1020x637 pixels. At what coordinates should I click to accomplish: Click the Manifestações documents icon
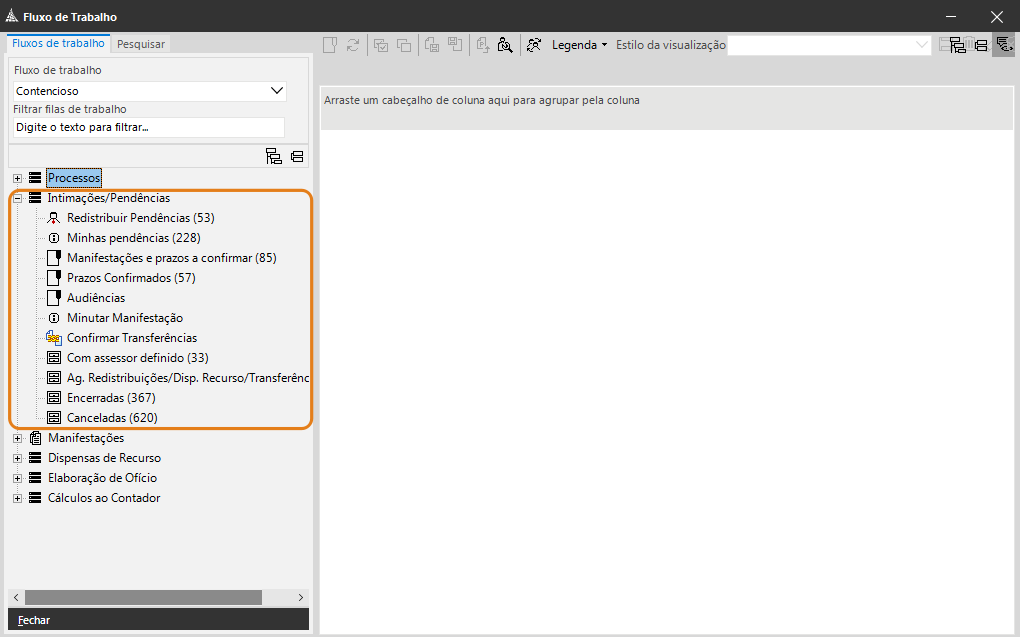[36, 438]
